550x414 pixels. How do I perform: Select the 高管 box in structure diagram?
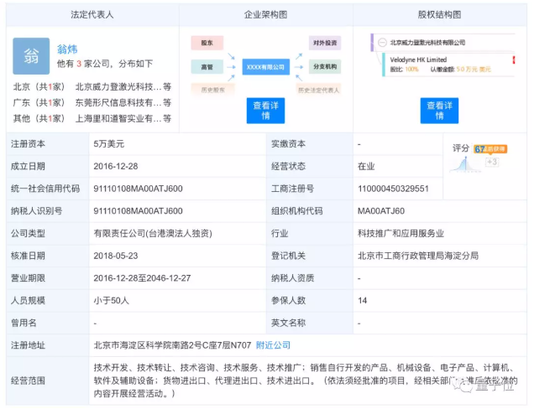(207, 67)
